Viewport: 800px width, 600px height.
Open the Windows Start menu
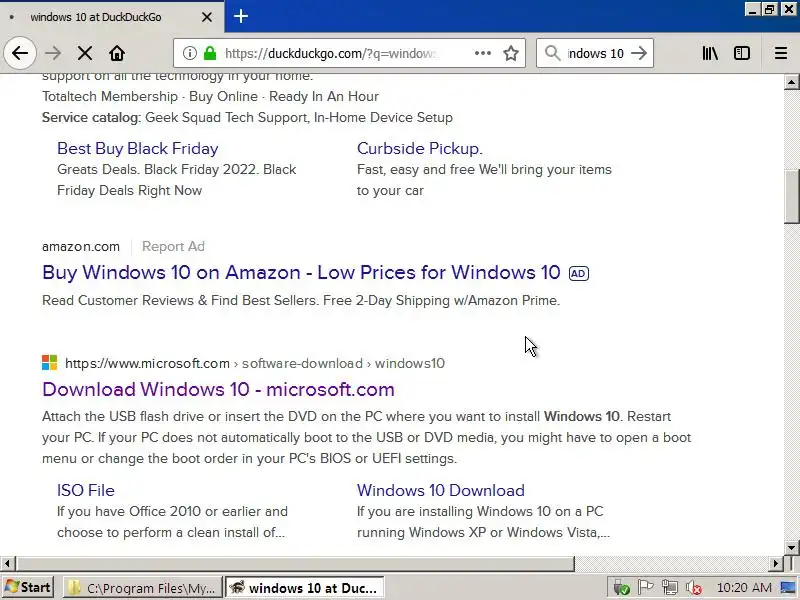(28, 587)
